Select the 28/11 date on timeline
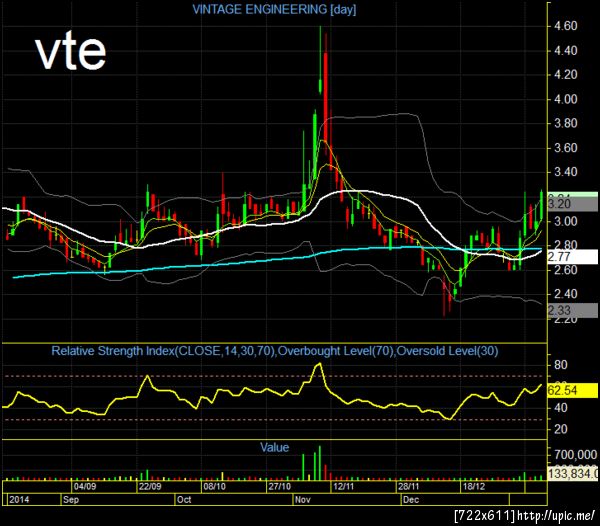 click(409, 487)
